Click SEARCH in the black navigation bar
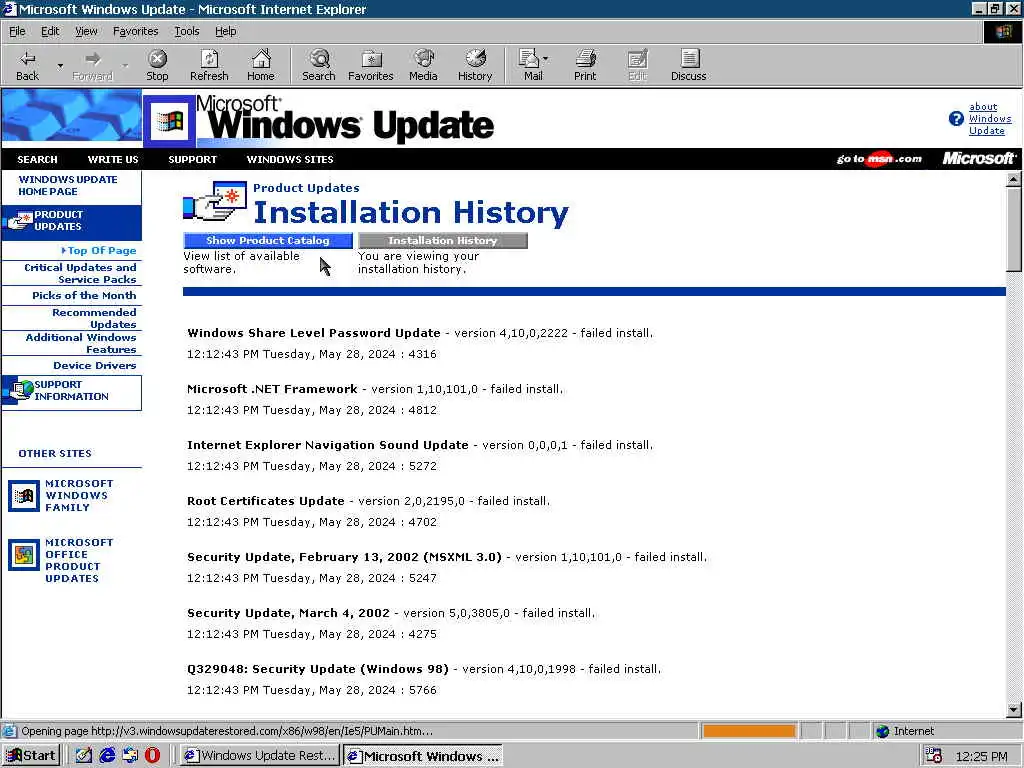The height and width of the screenshot is (768, 1024). [x=37, y=159]
